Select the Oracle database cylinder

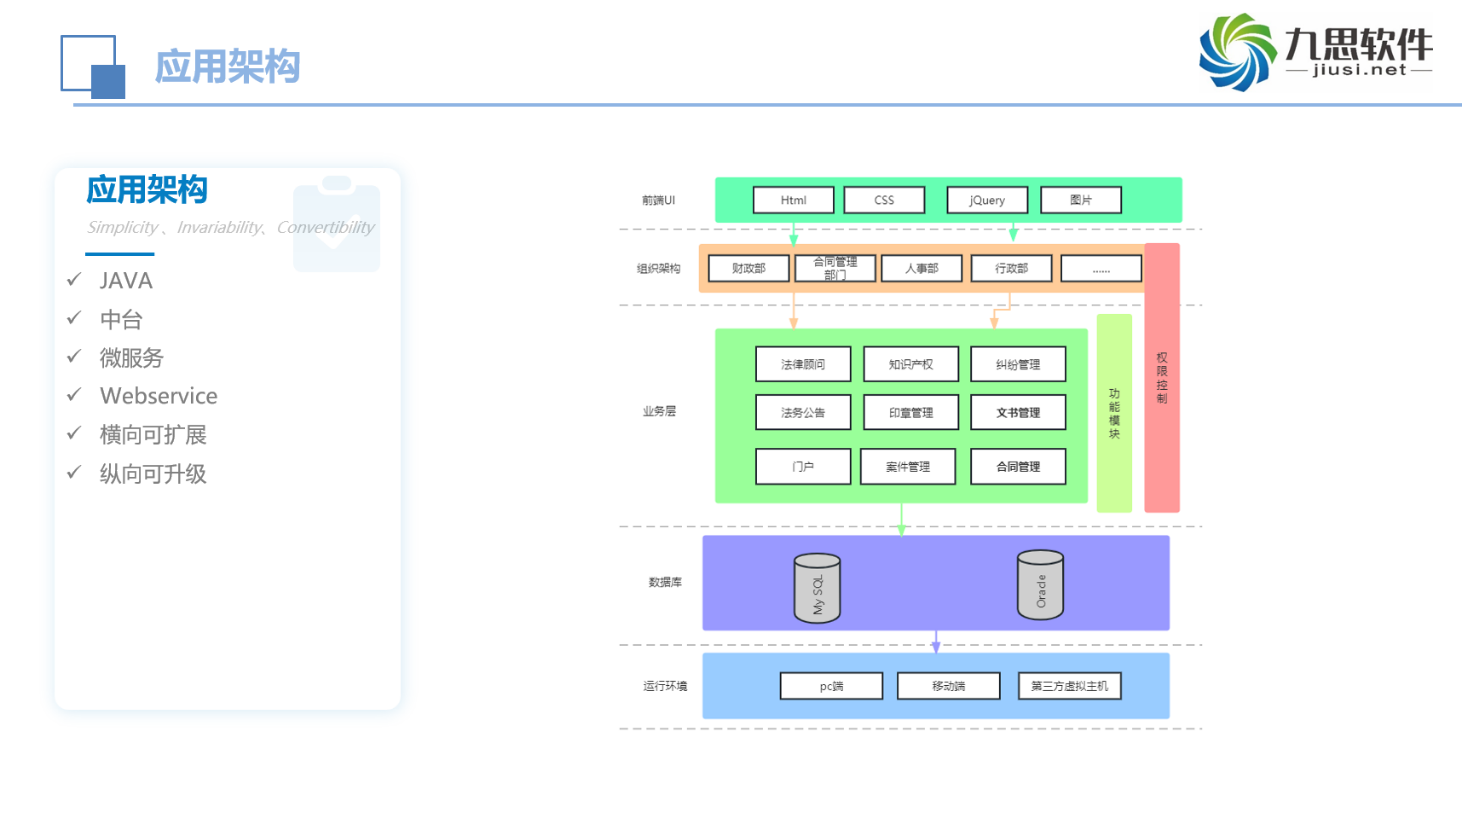pyautogui.click(x=1040, y=585)
